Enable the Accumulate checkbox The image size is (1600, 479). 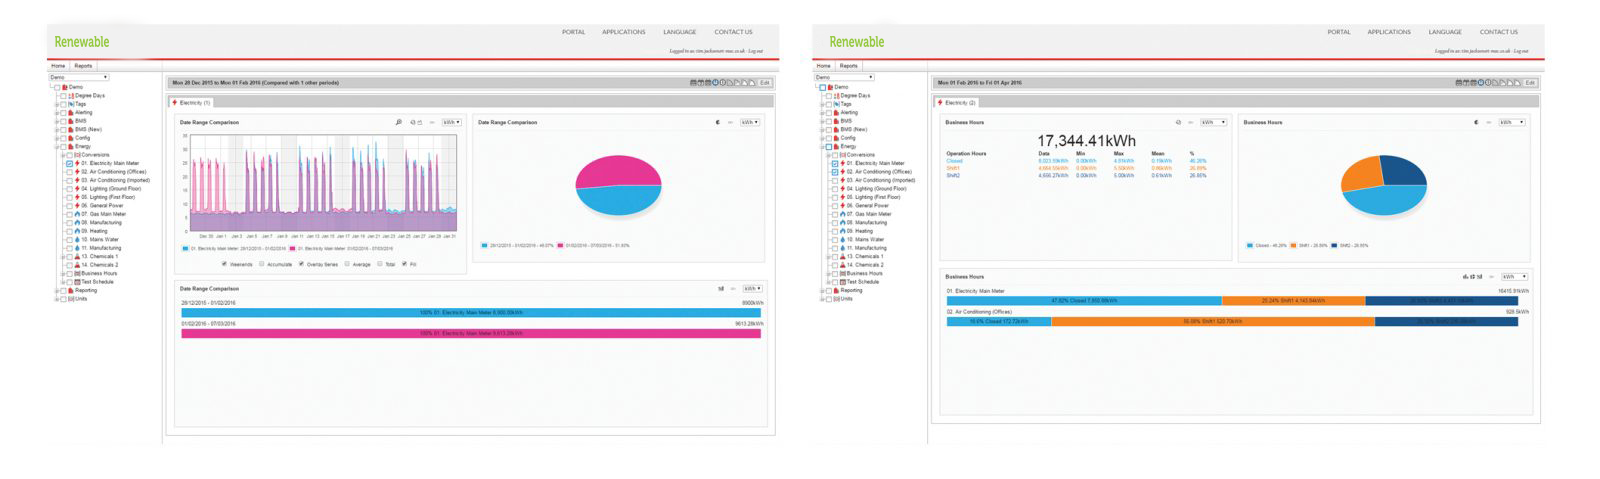262,264
